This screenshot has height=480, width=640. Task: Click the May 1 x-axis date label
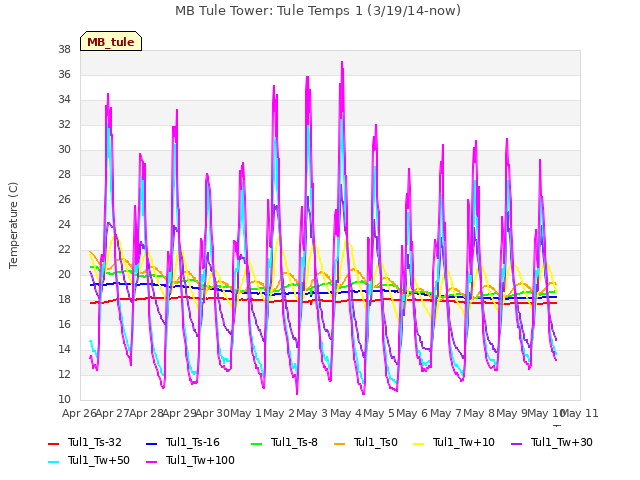(246, 413)
